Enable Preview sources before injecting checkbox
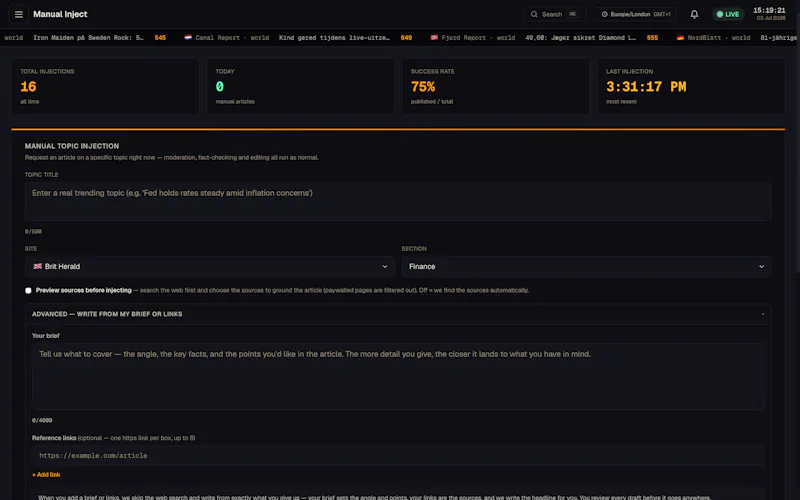 [28, 290]
